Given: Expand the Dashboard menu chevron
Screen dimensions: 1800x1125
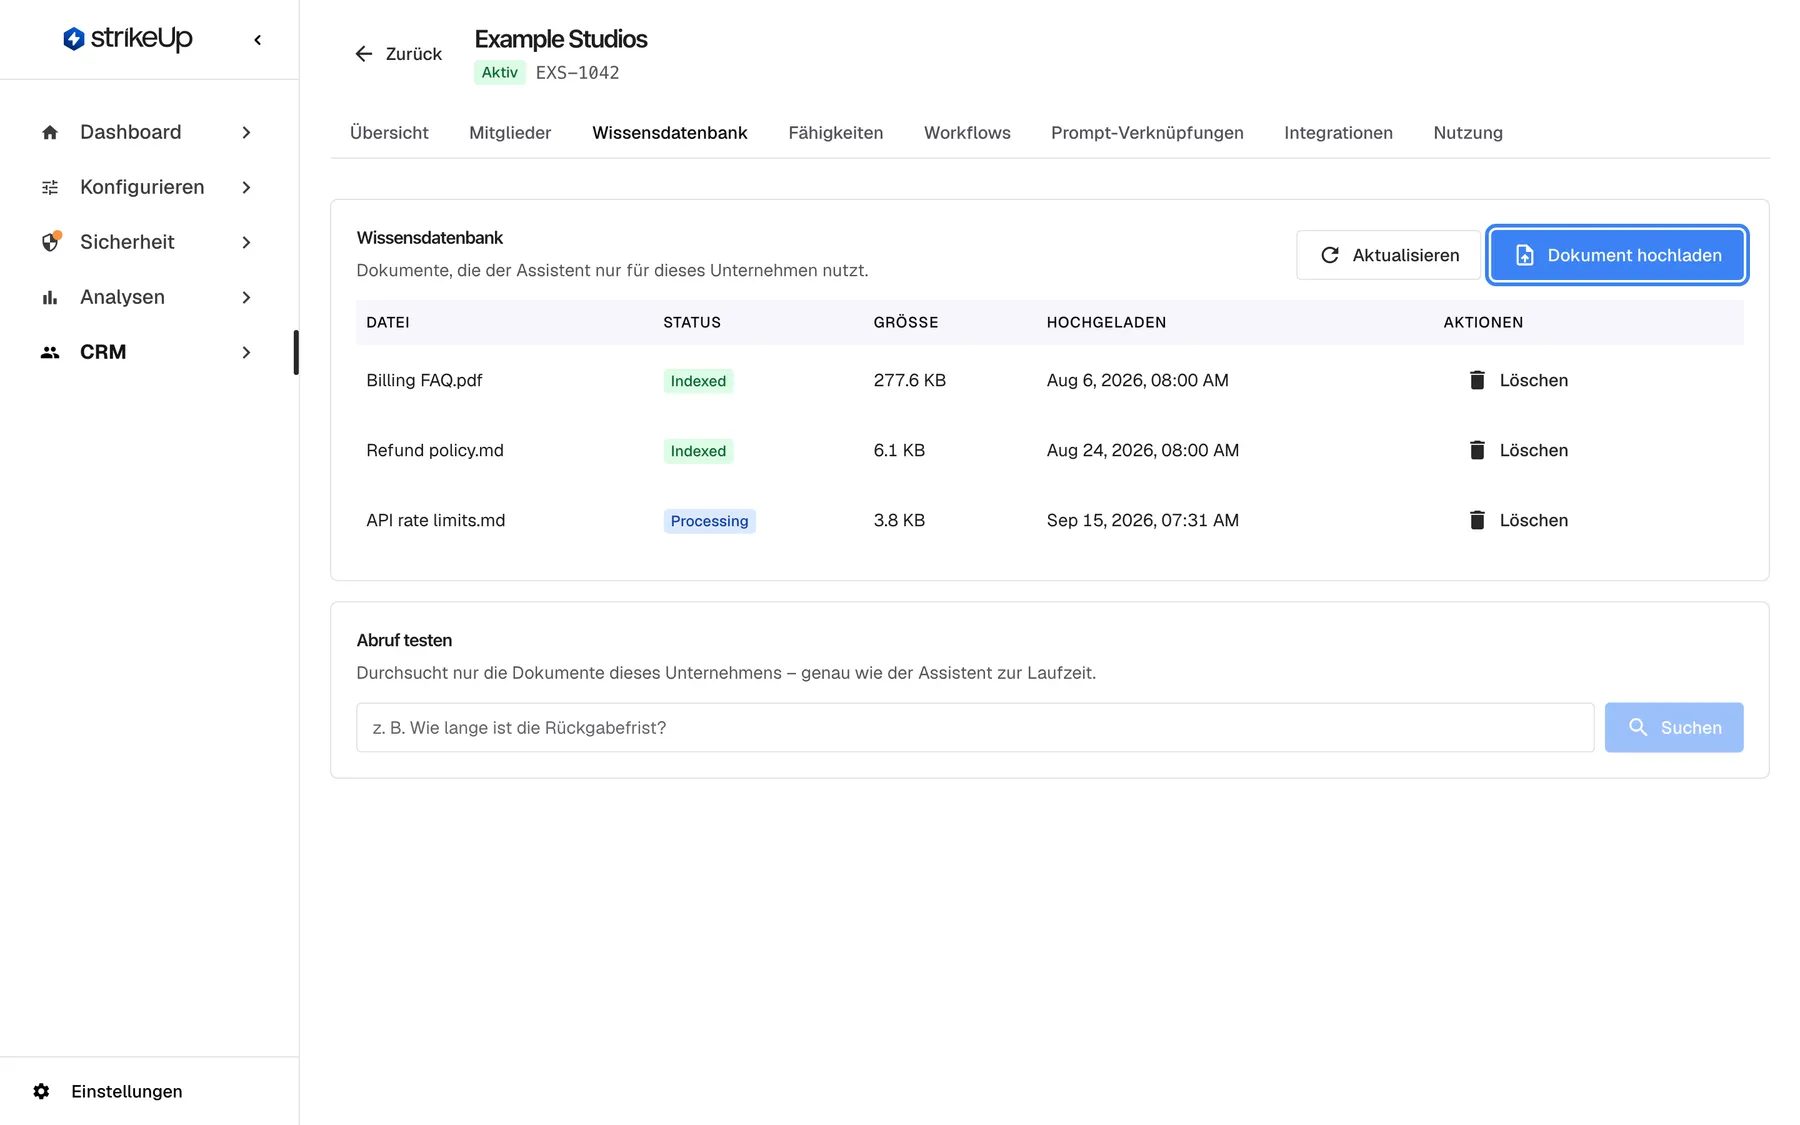Looking at the screenshot, I should [x=246, y=133].
